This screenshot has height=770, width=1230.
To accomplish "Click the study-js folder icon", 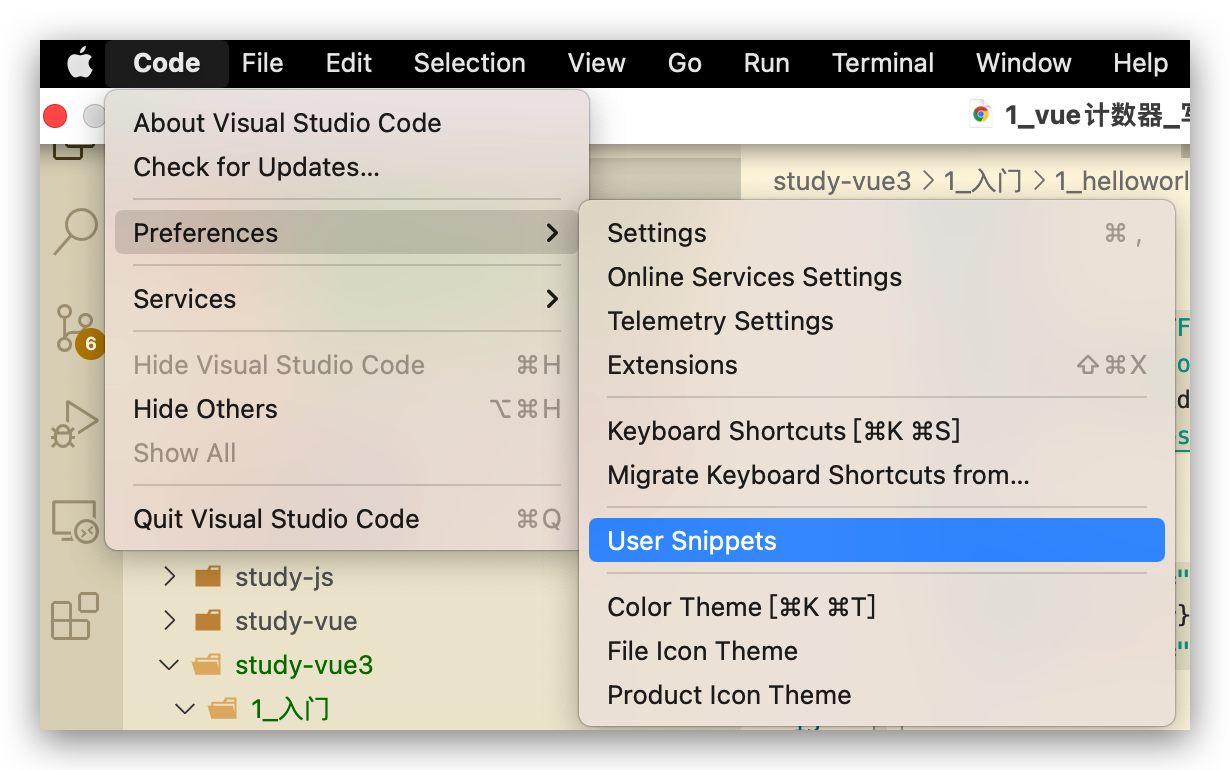I will [x=208, y=577].
